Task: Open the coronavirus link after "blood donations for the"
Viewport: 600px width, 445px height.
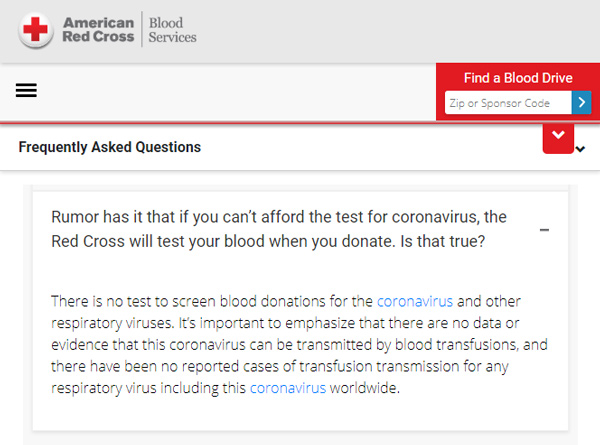Action: (415, 301)
